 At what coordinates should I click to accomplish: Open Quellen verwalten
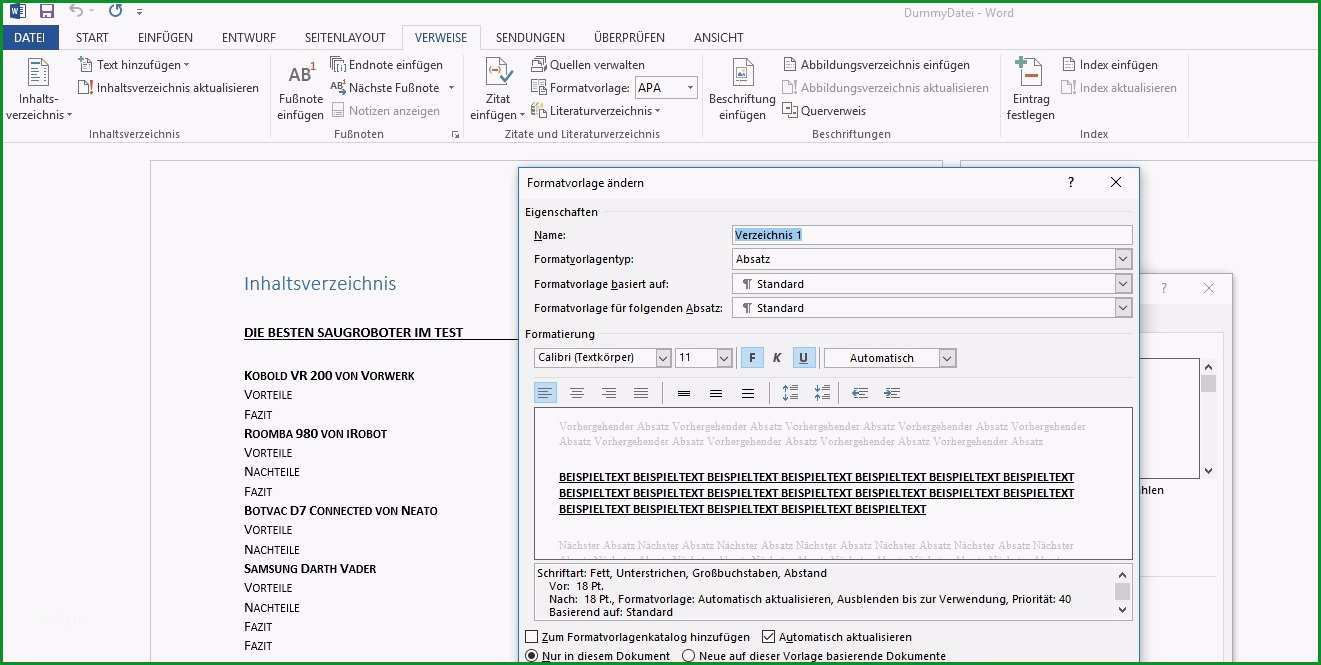pyautogui.click(x=588, y=65)
